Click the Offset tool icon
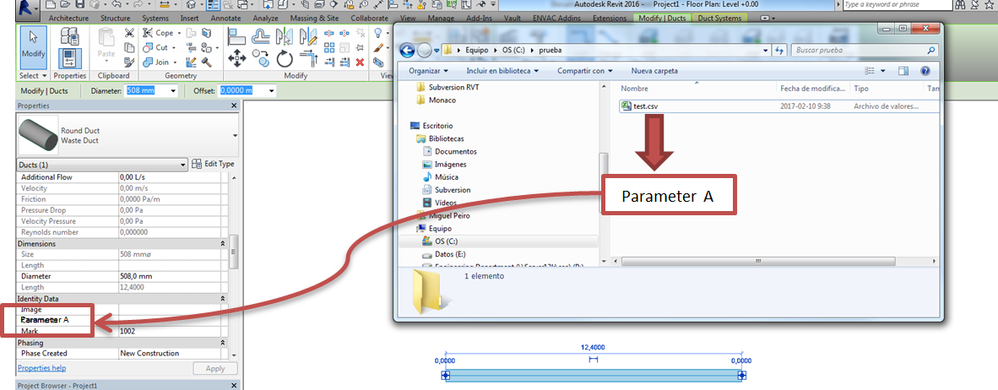 (x=260, y=34)
